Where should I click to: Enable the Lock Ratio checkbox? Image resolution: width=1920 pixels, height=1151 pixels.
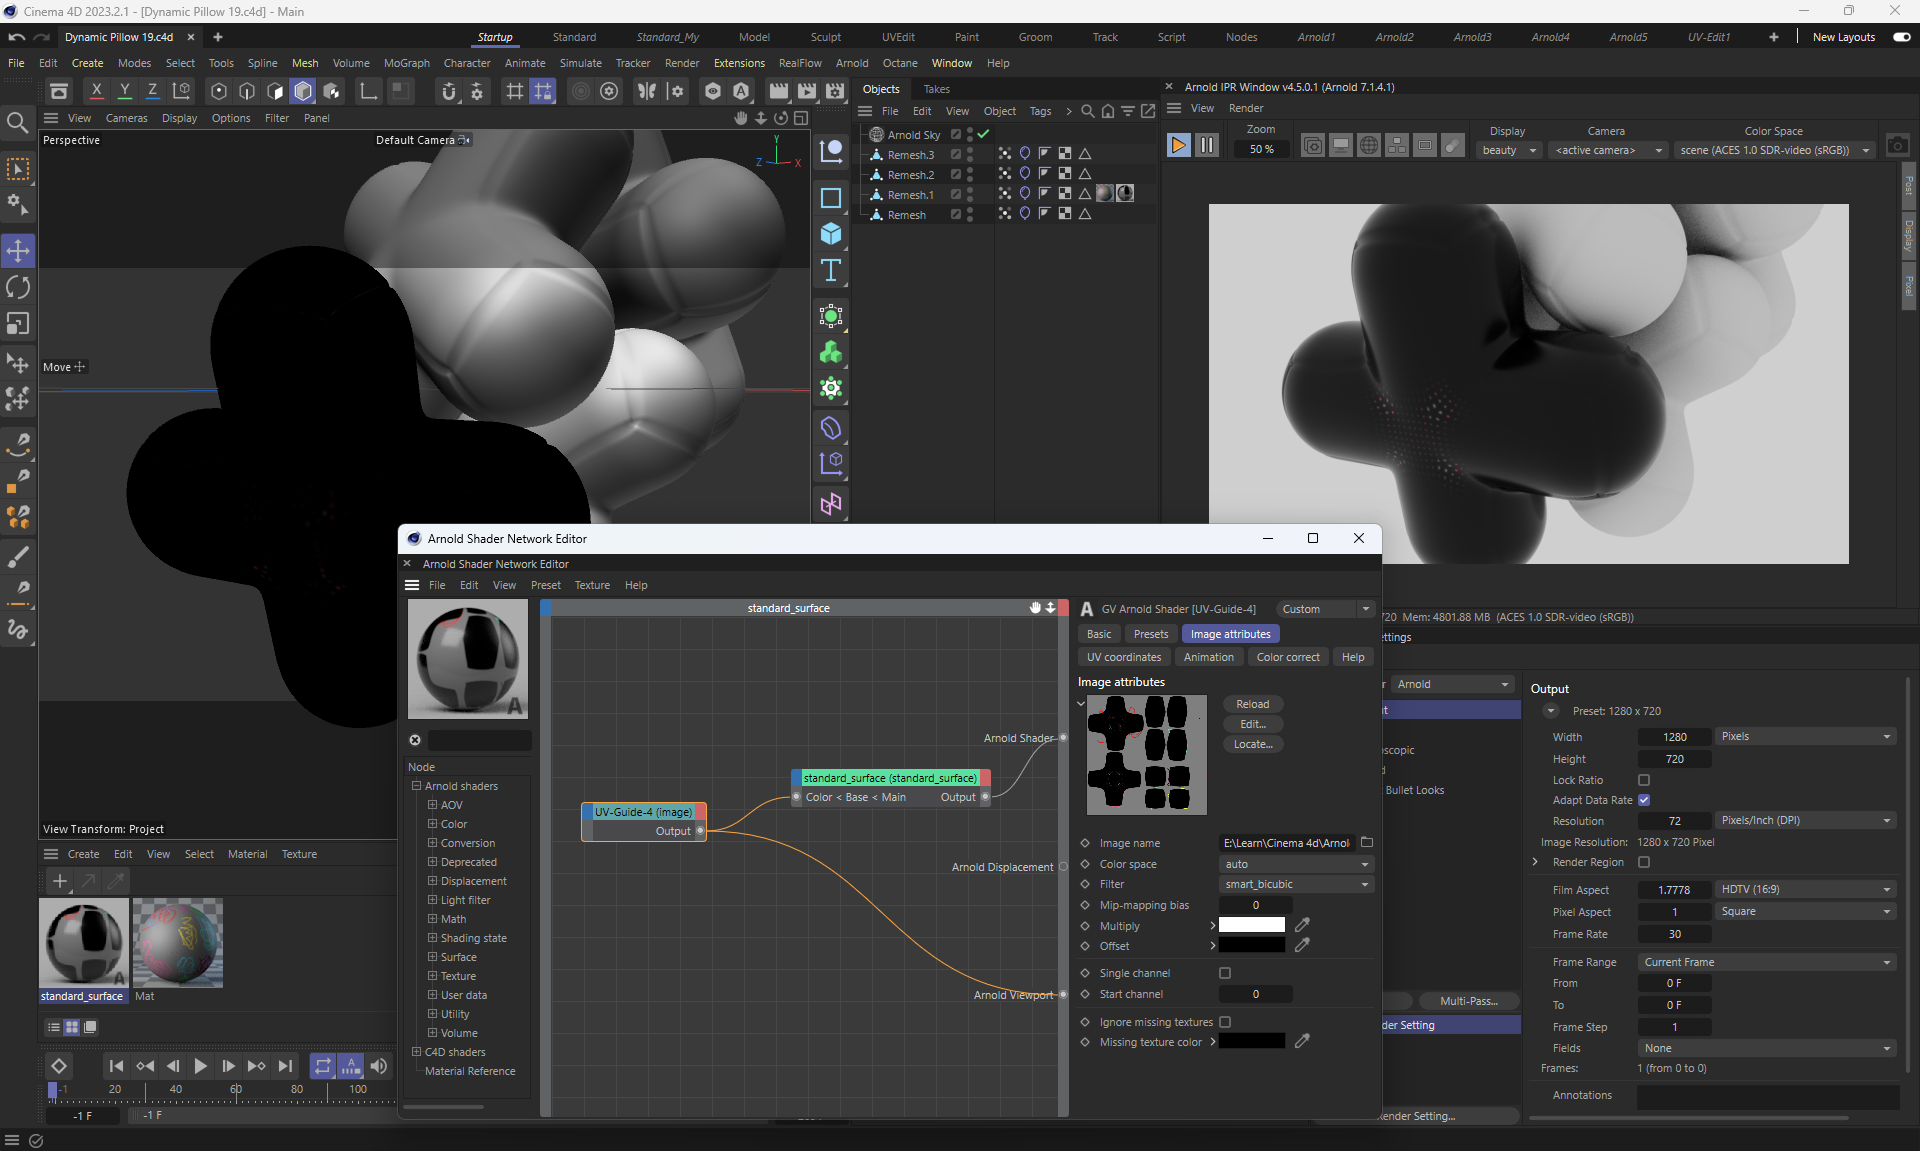1644,780
